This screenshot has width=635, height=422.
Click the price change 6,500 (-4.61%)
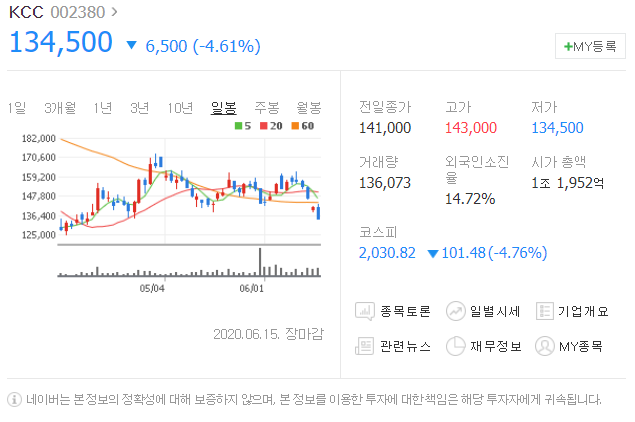tap(203, 46)
